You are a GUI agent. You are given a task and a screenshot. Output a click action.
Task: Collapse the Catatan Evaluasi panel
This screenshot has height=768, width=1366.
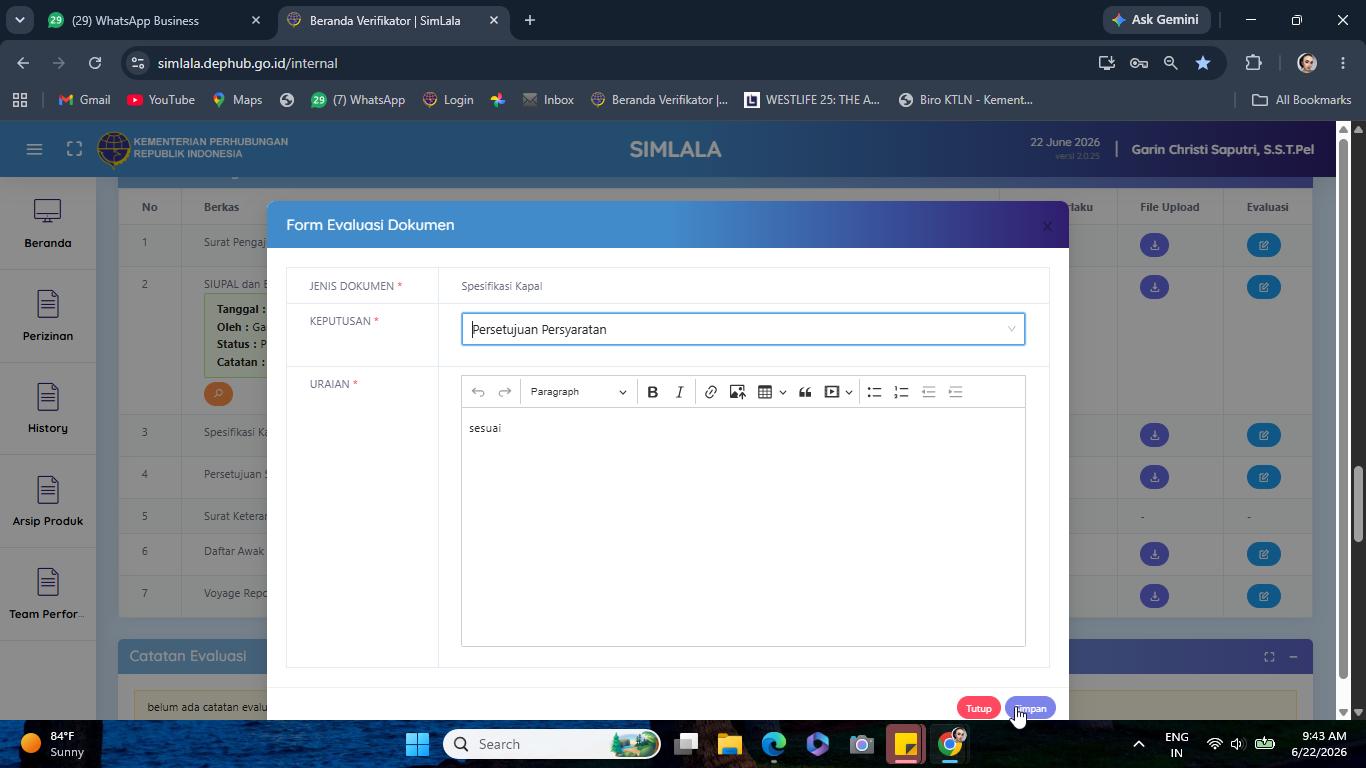coord(1293,657)
